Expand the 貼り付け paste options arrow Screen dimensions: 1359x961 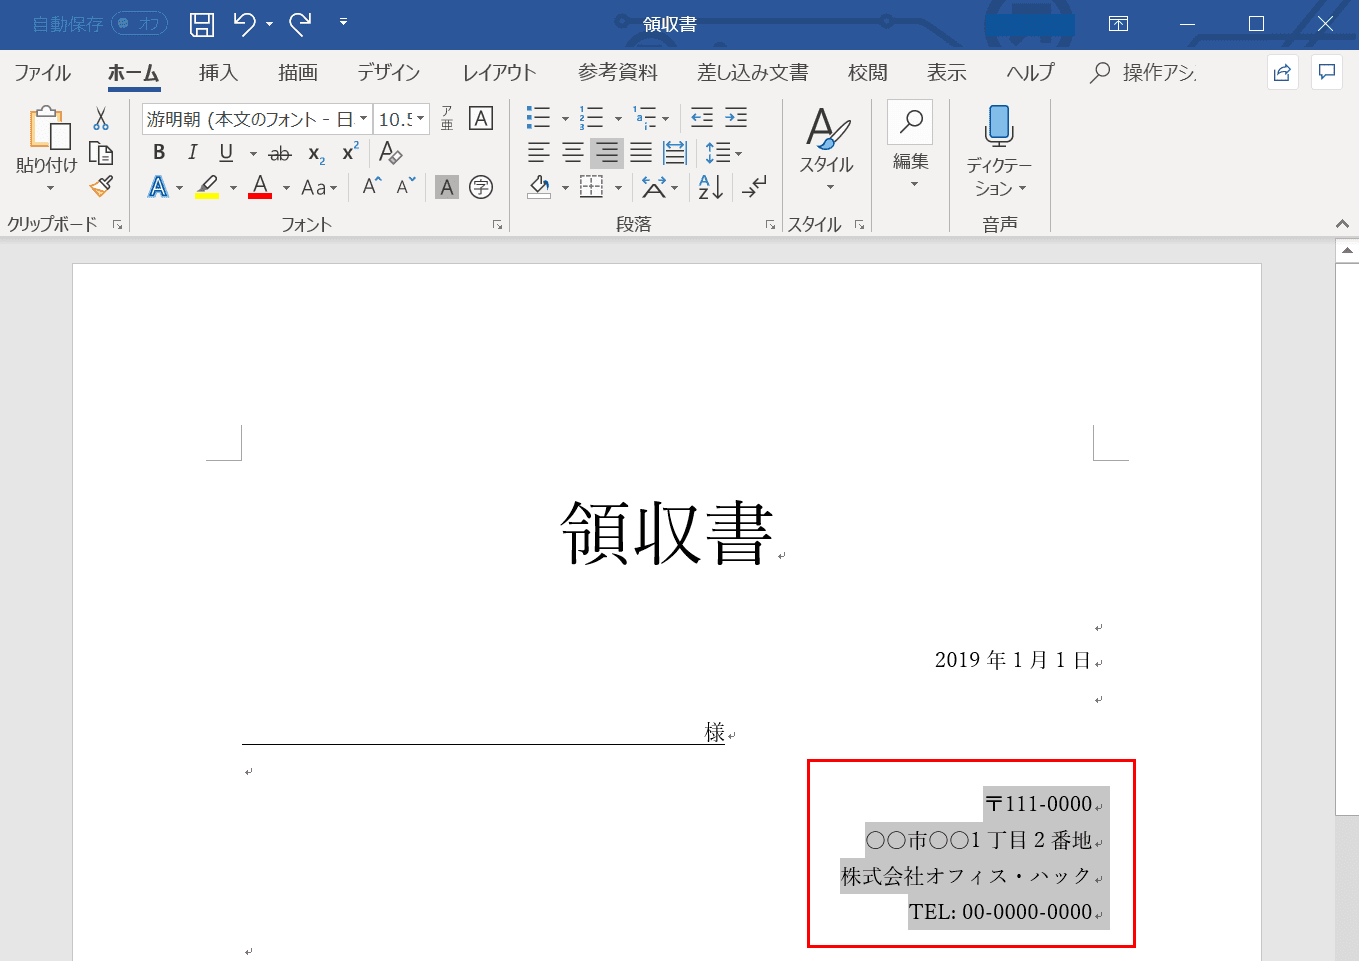[x=50, y=188]
